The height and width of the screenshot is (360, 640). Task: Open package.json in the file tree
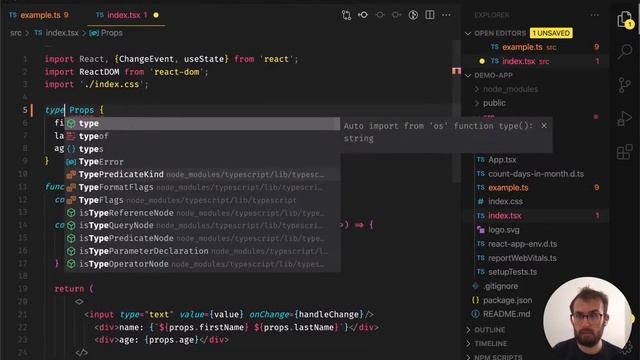tap(507, 300)
